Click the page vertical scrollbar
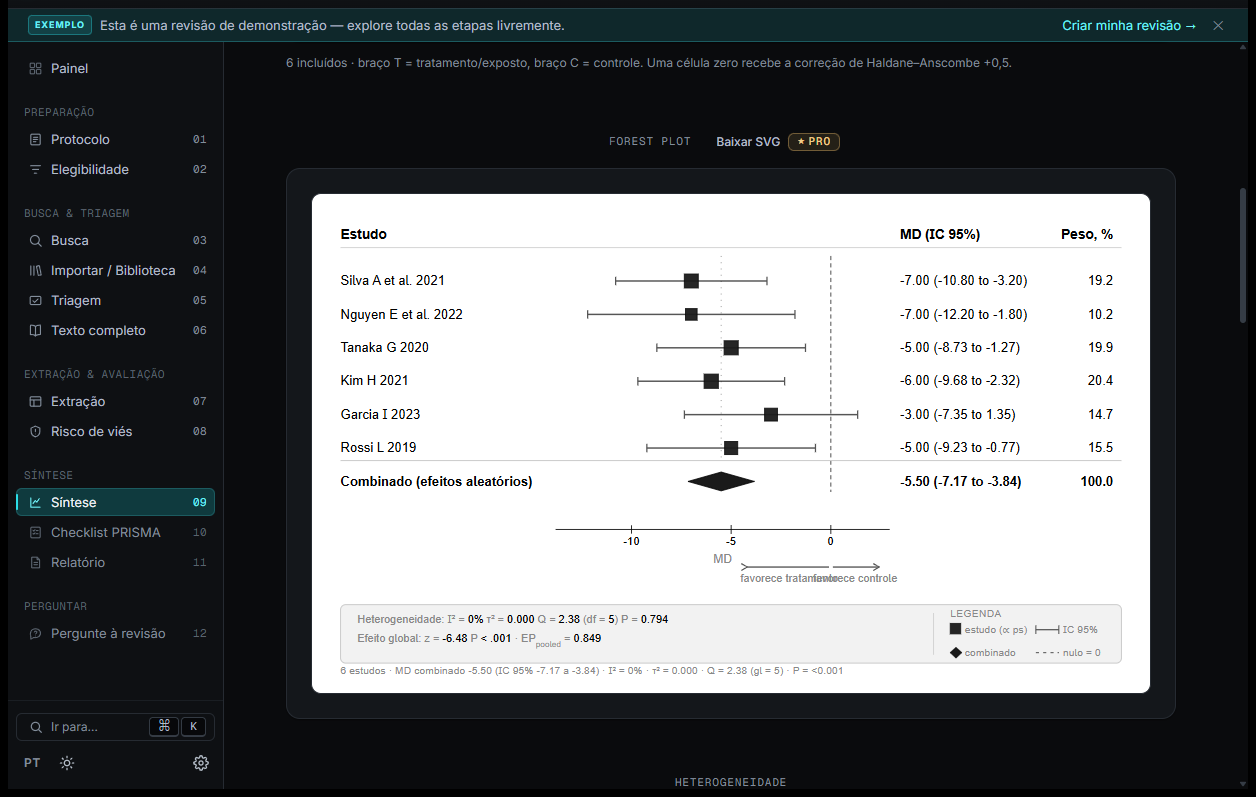Image resolution: width=1256 pixels, height=797 pixels. tap(1243, 255)
